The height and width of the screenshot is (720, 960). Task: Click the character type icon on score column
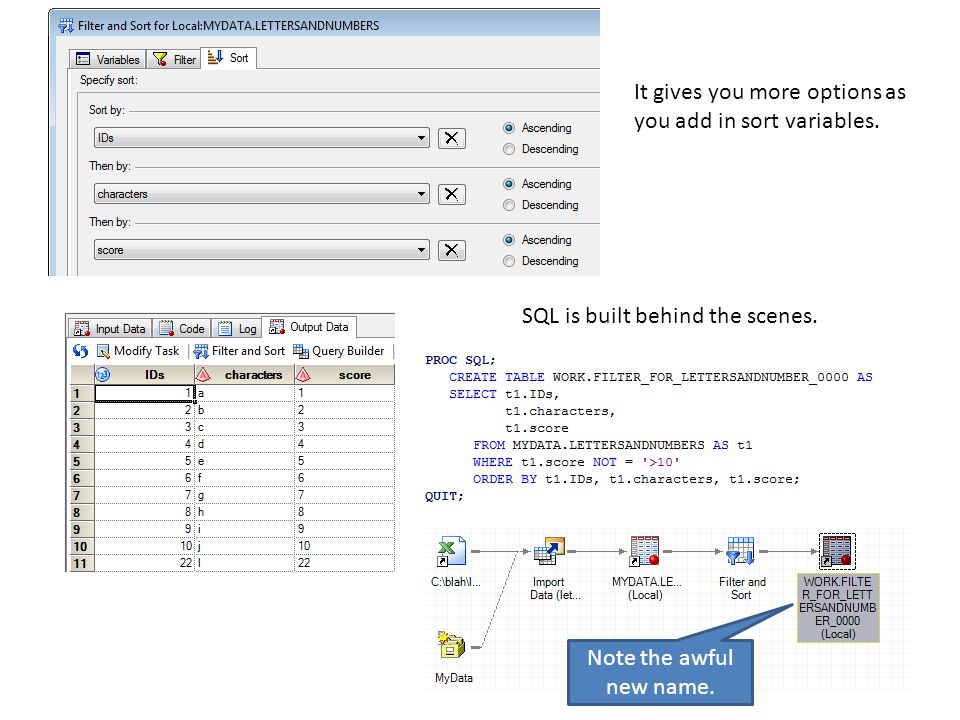pyautogui.click(x=303, y=375)
